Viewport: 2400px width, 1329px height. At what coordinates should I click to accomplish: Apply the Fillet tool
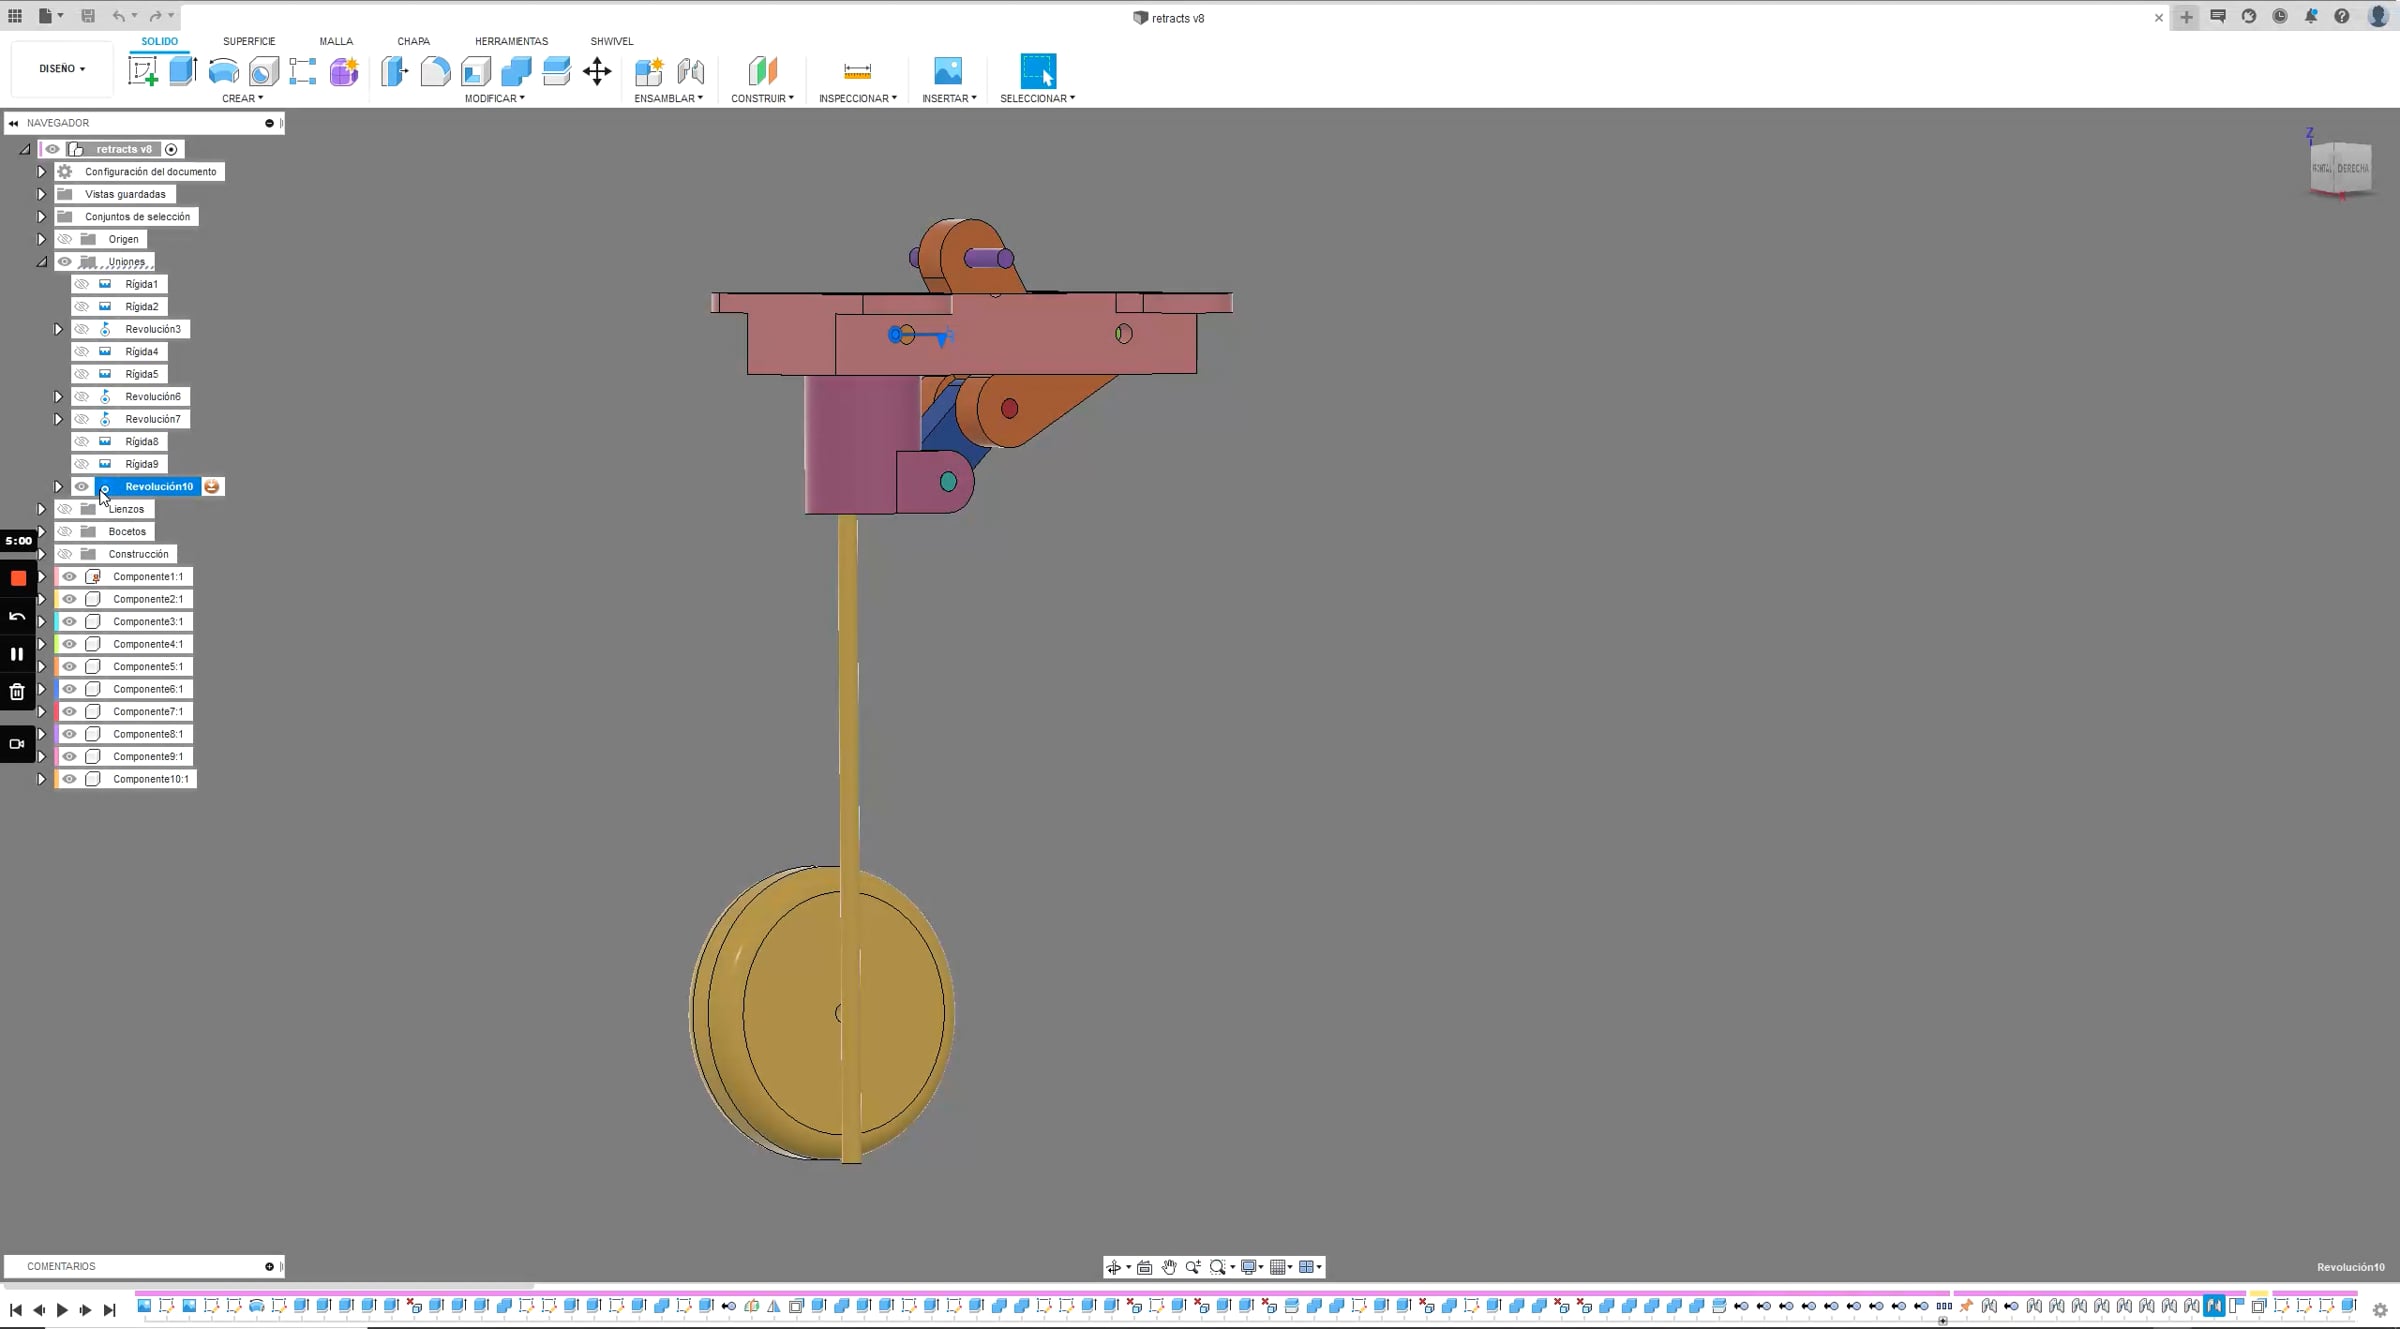point(435,71)
